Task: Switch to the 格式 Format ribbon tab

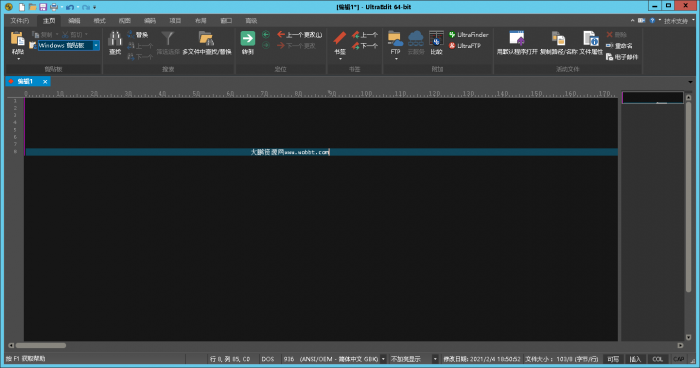Action: pyautogui.click(x=99, y=21)
